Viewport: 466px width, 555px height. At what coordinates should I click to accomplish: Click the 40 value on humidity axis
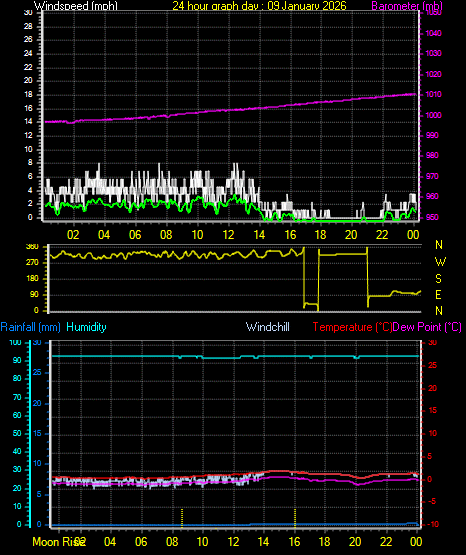pos(17,451)
